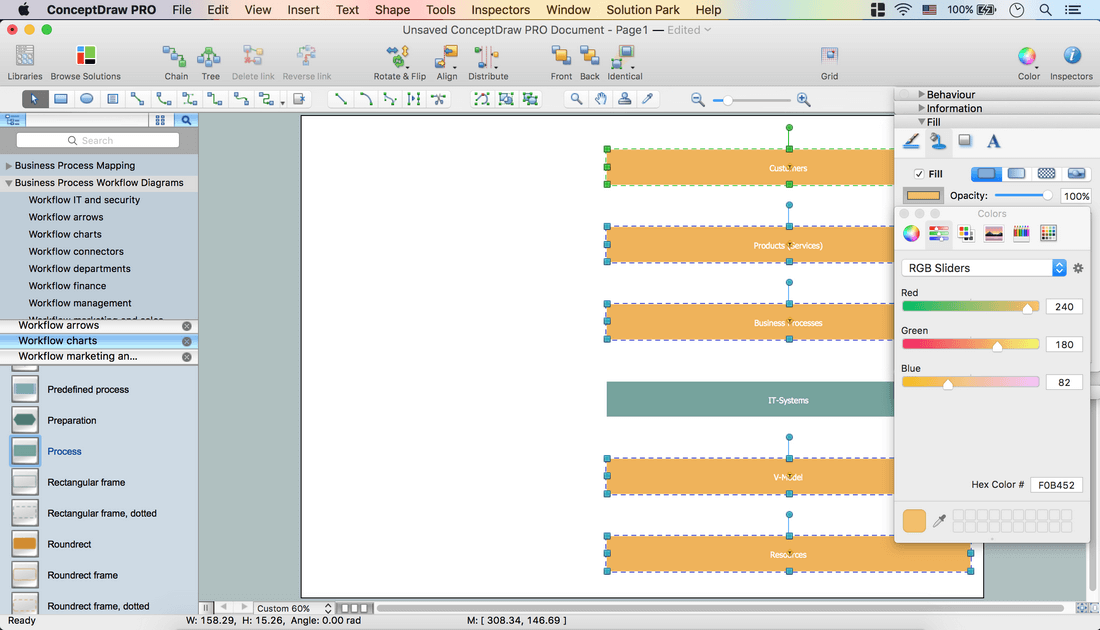Select Workflow finance library item
This screenshot has height=630, width=1100.
[x=67, y=286]
